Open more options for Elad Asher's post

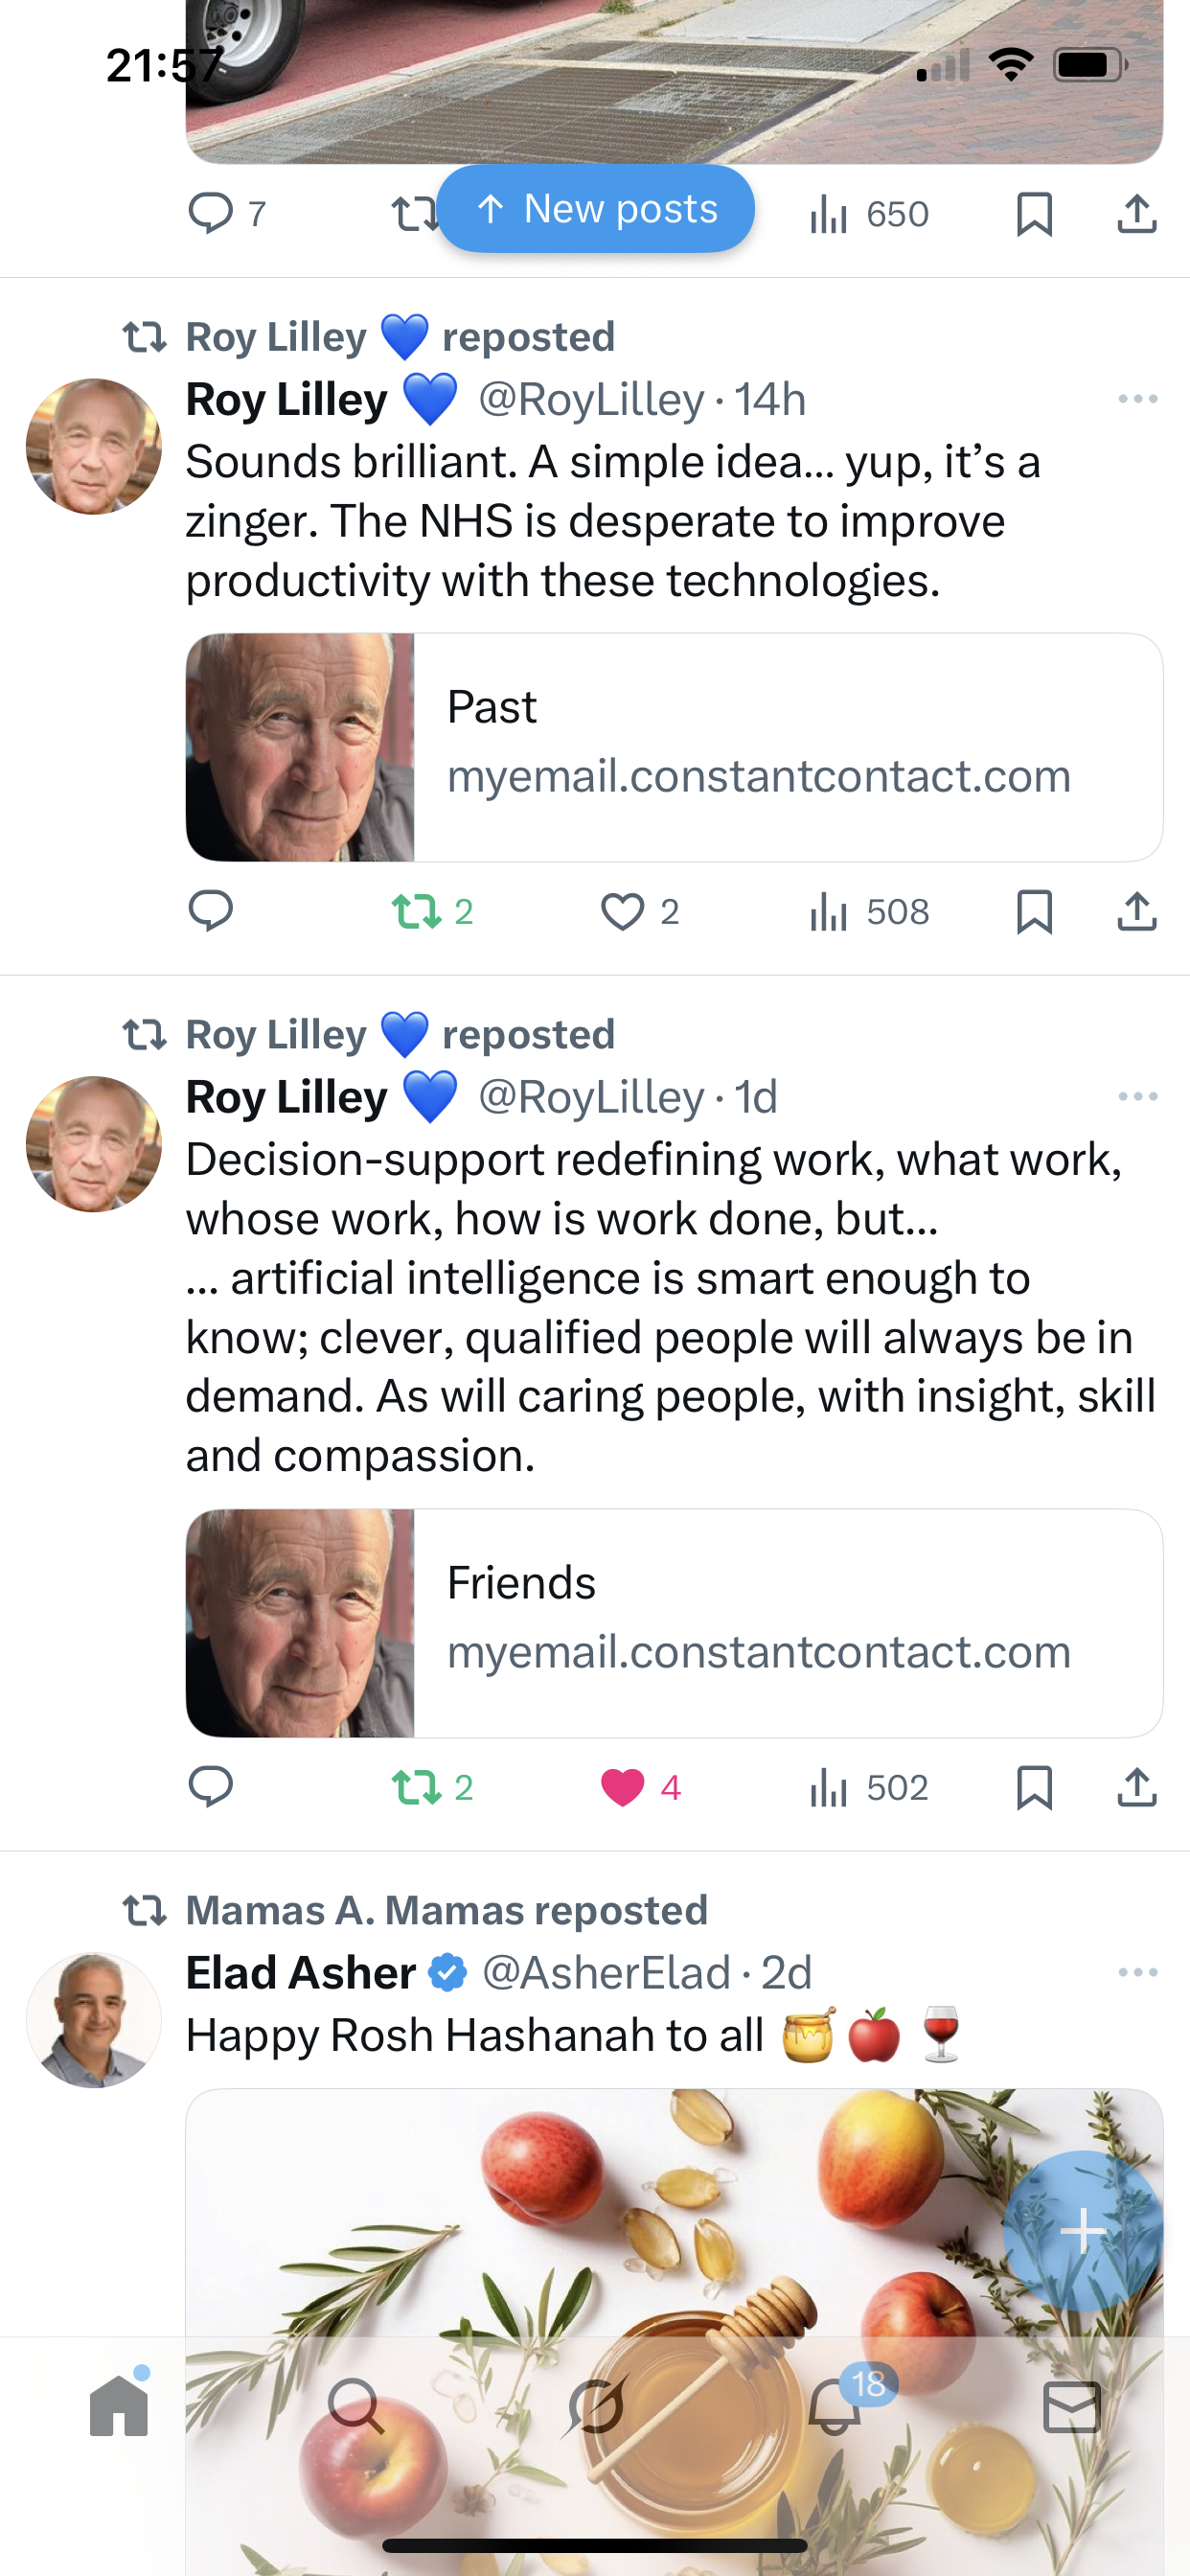[1137, 1972]
